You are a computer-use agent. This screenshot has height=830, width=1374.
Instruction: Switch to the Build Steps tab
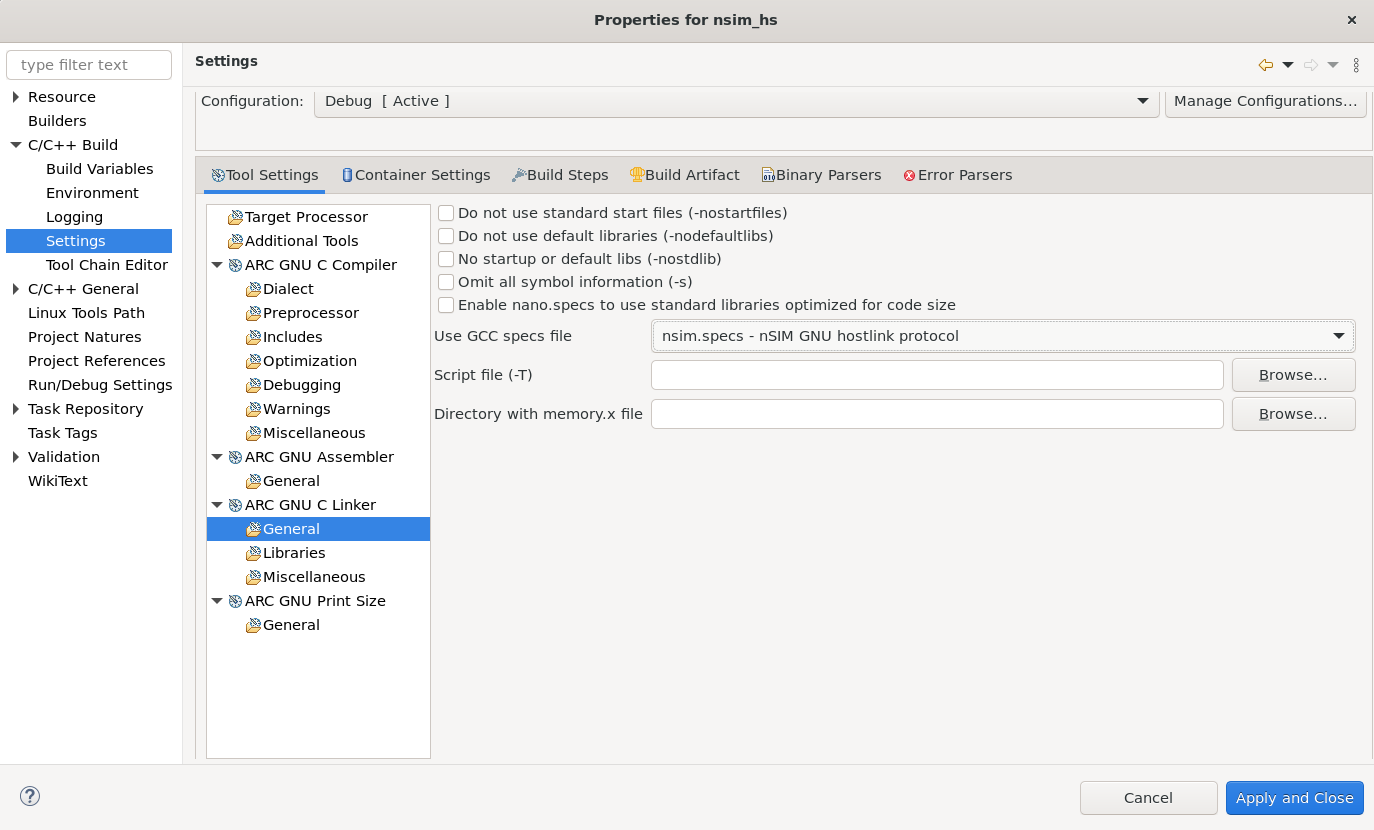click(x=560, y=175)
